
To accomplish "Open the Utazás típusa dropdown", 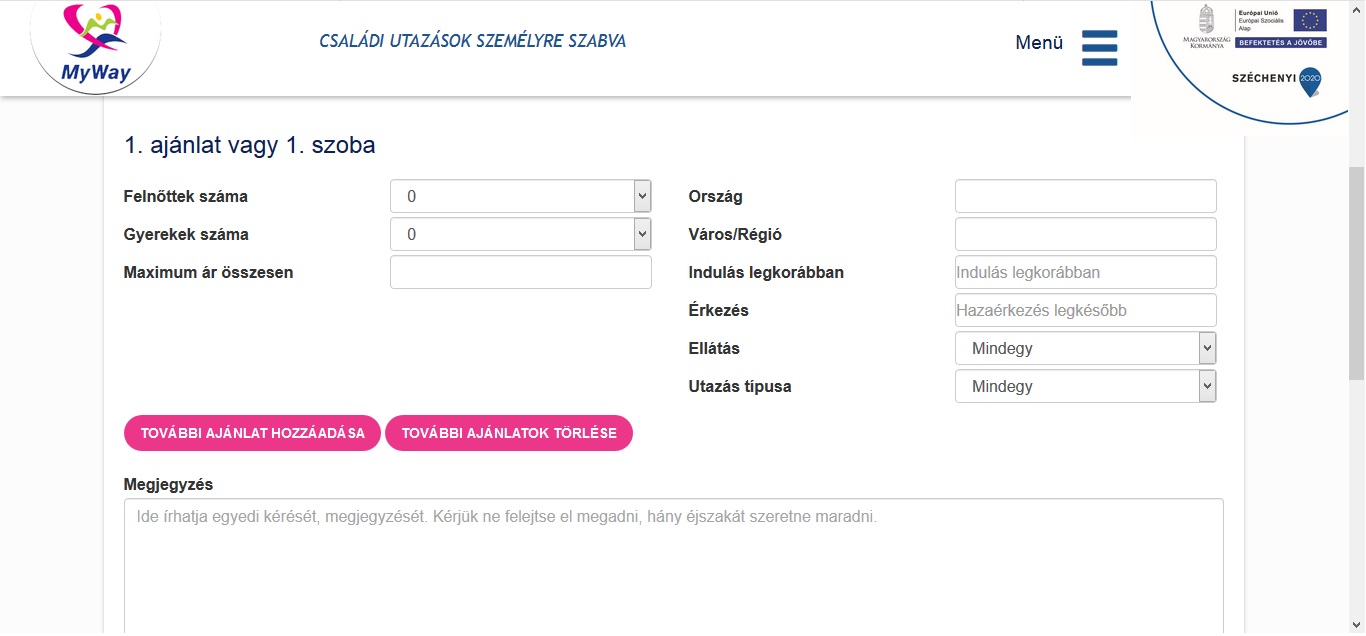I will click(1085, 387).
